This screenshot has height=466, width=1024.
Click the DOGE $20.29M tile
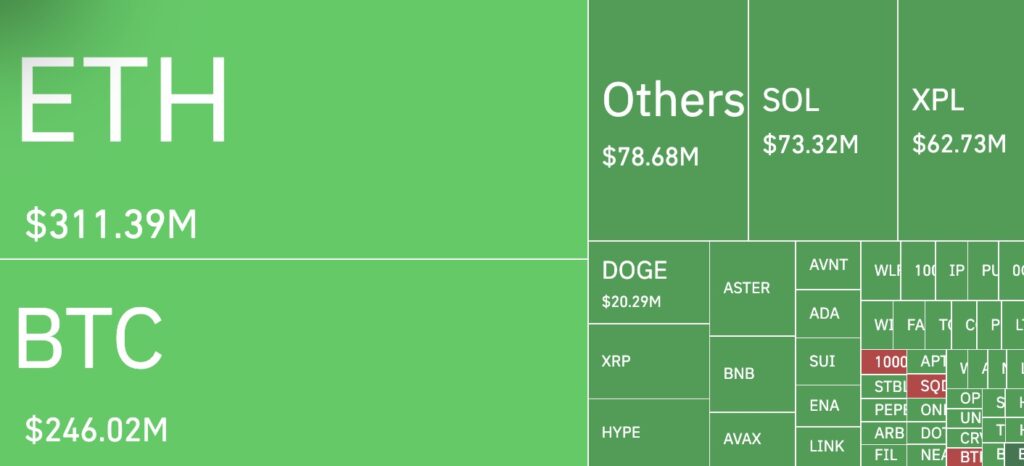point(648,283)
